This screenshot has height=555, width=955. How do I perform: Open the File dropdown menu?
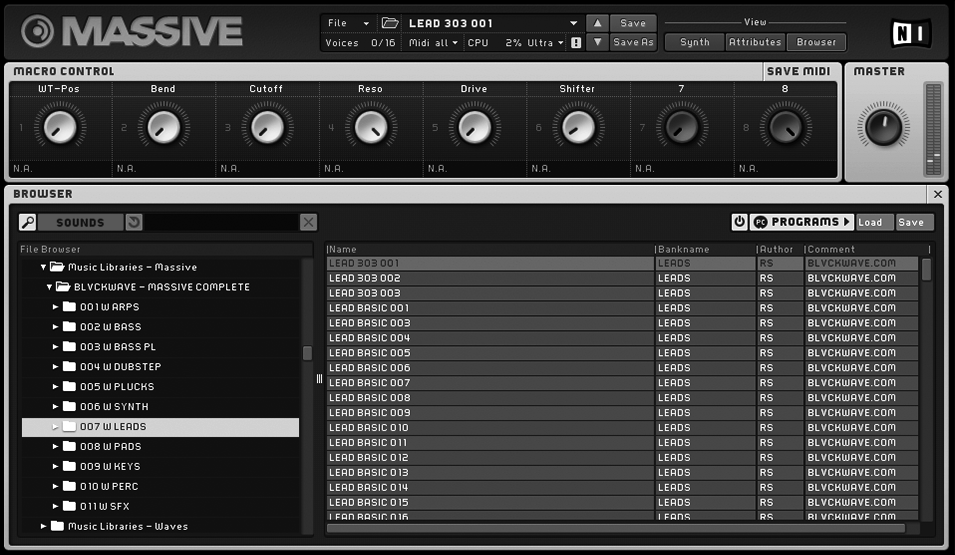pyautogui.click(x=348, y=23)
